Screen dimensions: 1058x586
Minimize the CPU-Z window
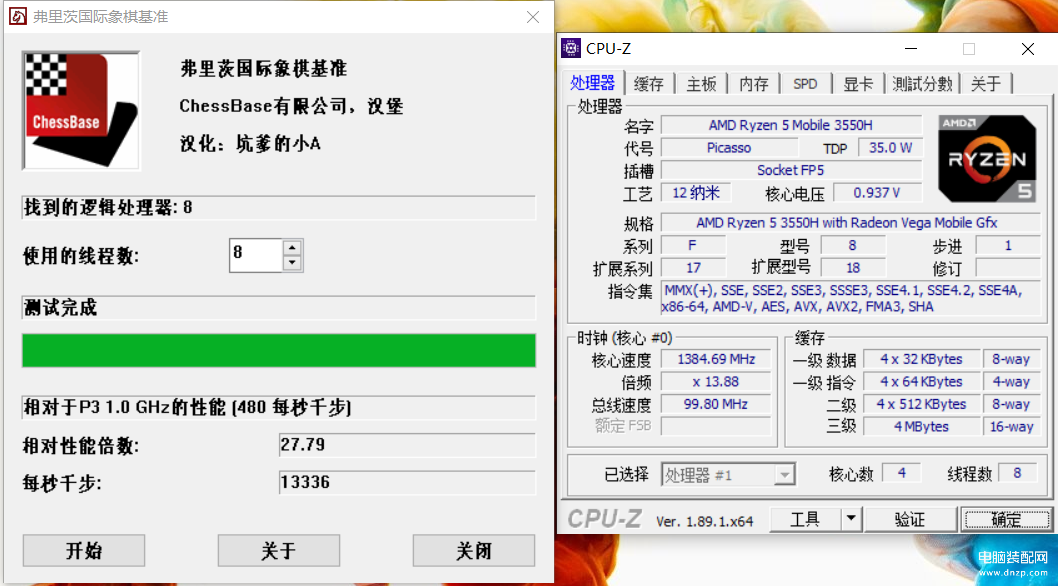[x=911, y=49]
